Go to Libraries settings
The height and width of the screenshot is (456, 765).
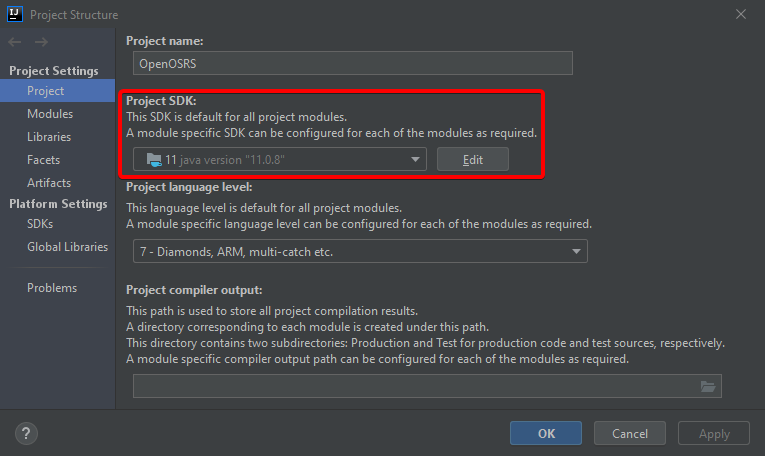49,137
